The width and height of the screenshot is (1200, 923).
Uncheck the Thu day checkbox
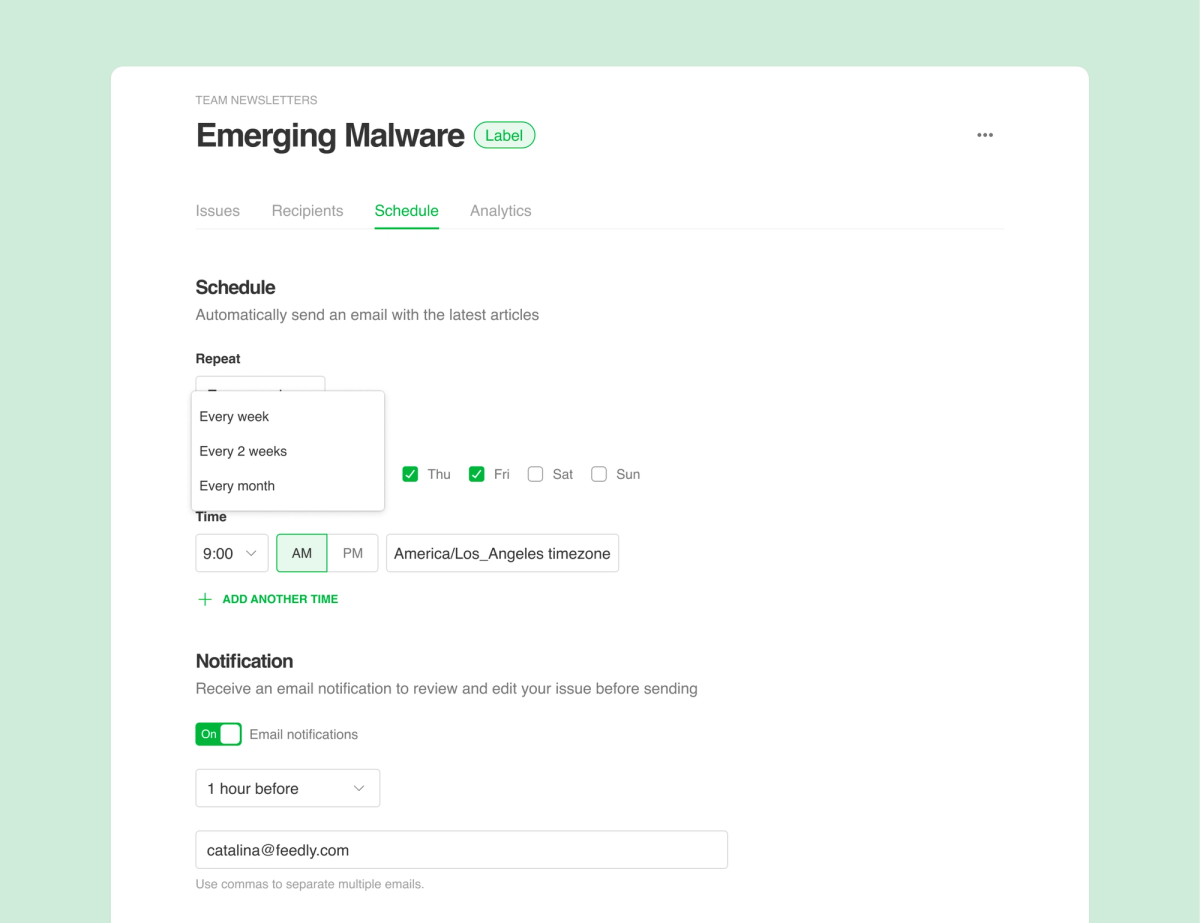click(410, 474)
